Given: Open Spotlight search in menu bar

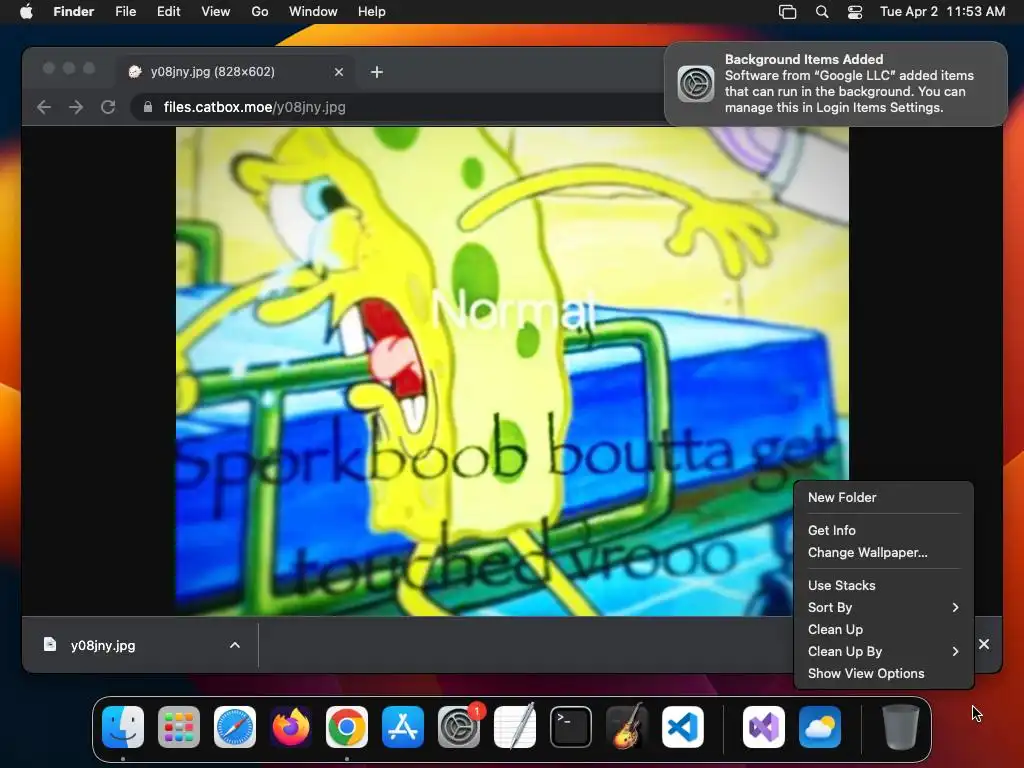Looking at the screenshot, I should pos(822,12).
